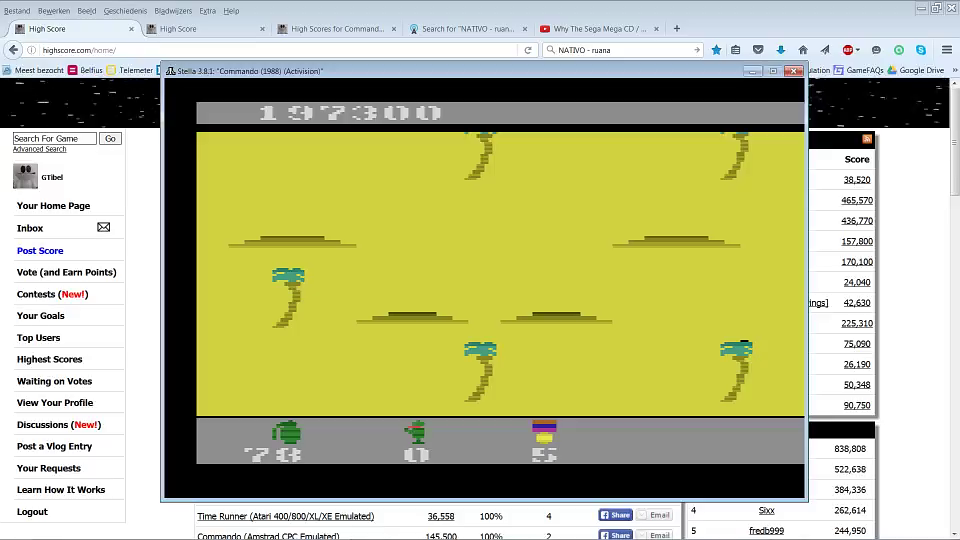Click the Logout link
The width and height of the screenshot is (960, 540).
pyautogui.click(x=32, y=512)
